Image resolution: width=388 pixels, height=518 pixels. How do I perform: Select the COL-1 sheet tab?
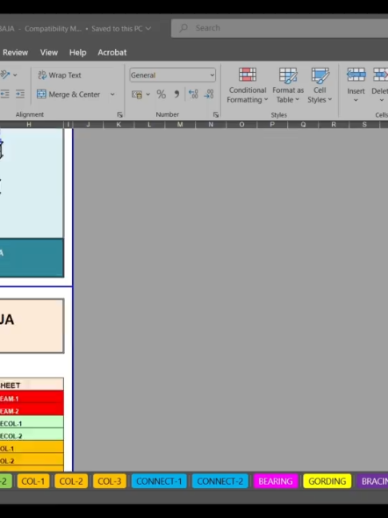tap(33, 481)
